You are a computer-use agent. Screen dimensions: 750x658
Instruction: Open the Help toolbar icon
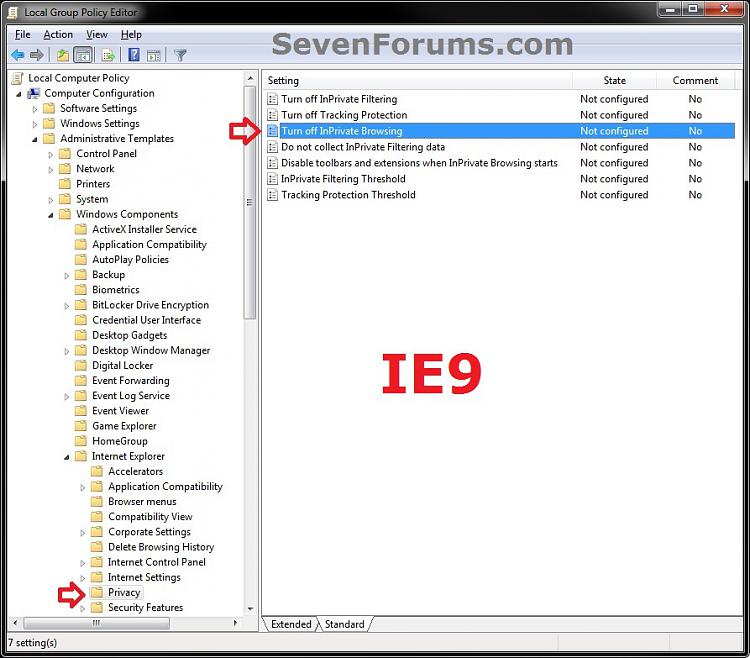coord(134,55)
